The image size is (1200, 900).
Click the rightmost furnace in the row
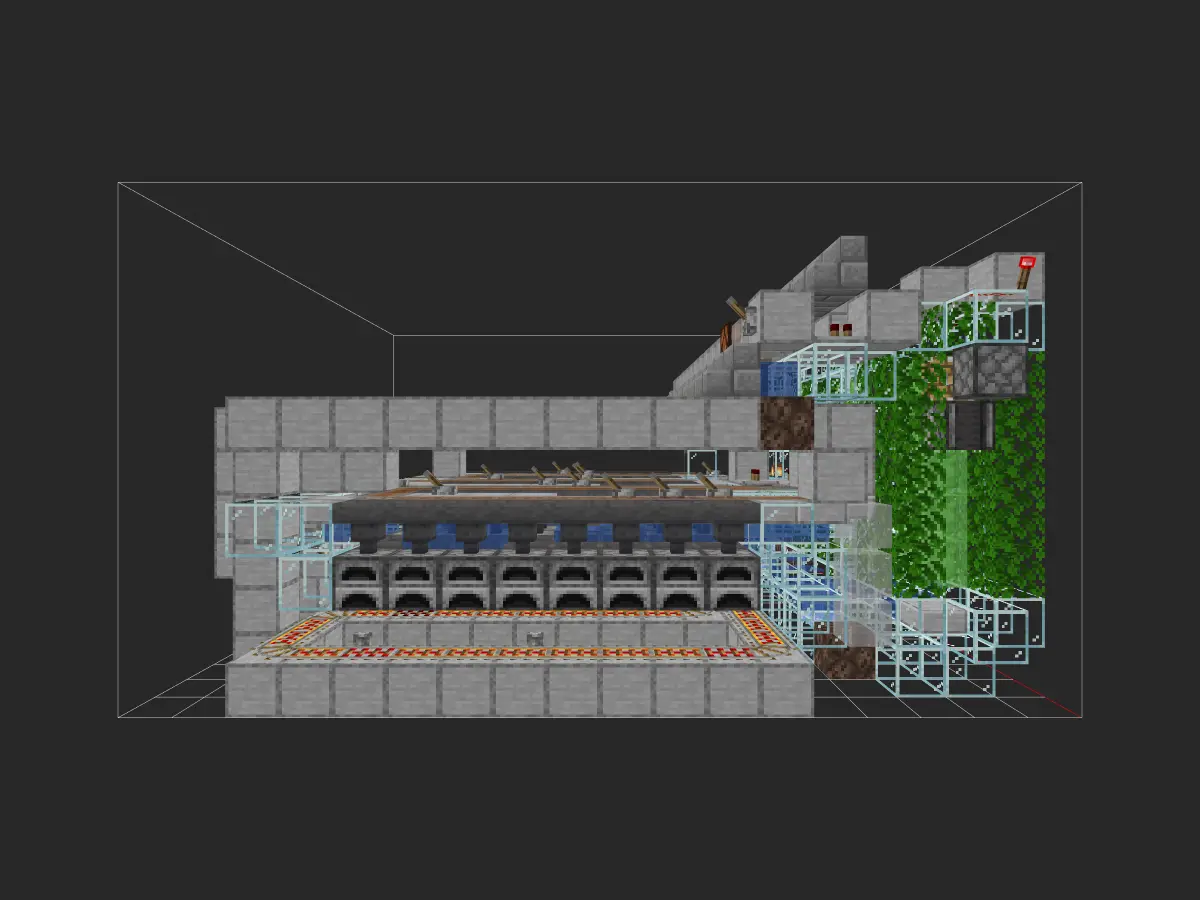tap(734, 583)
